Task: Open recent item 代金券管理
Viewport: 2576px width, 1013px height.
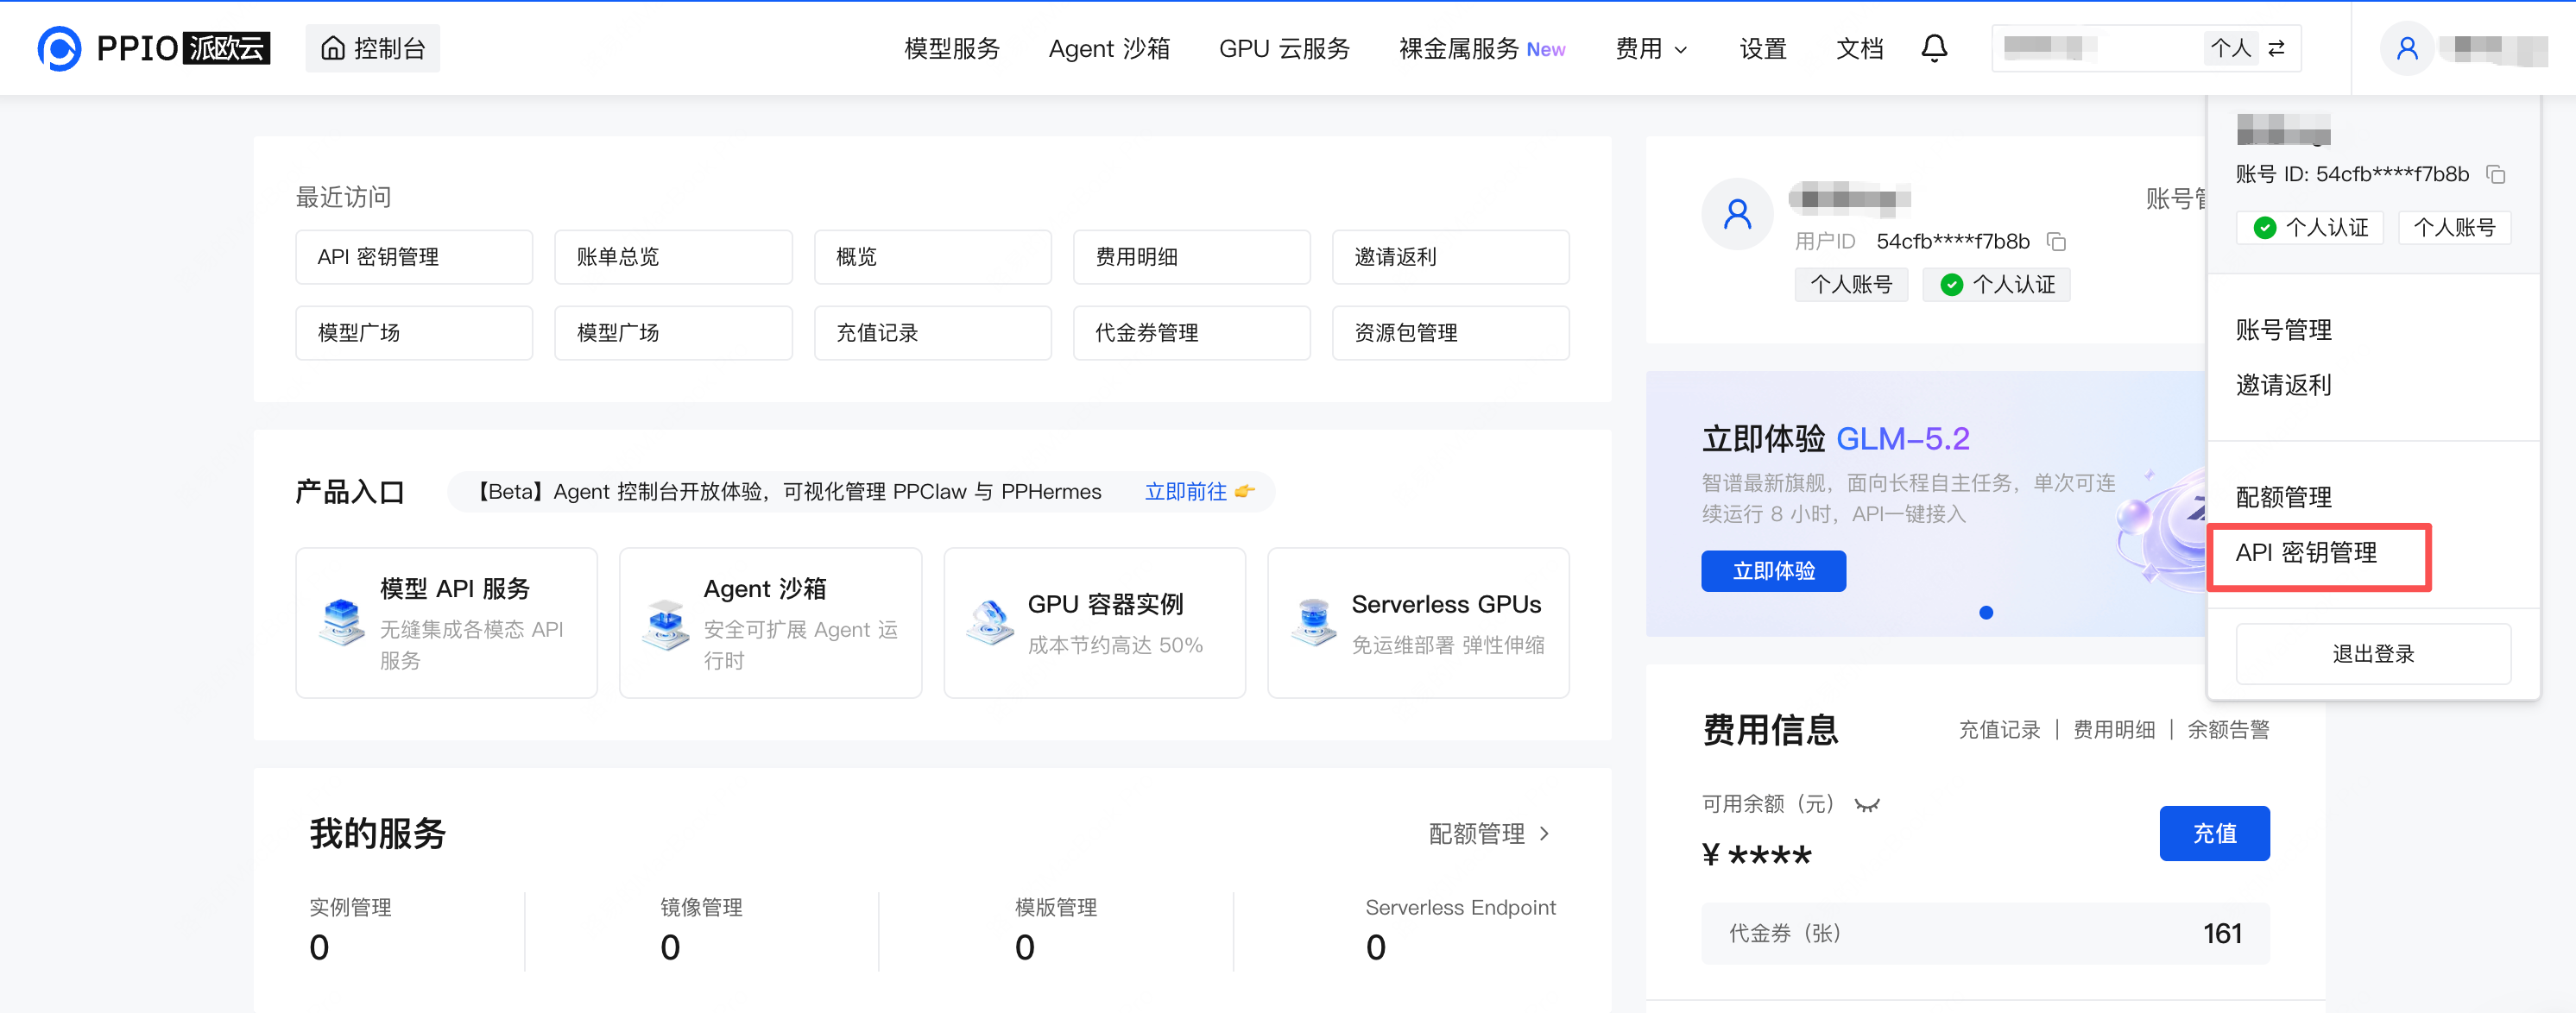Action: [x=1191, y=333]
